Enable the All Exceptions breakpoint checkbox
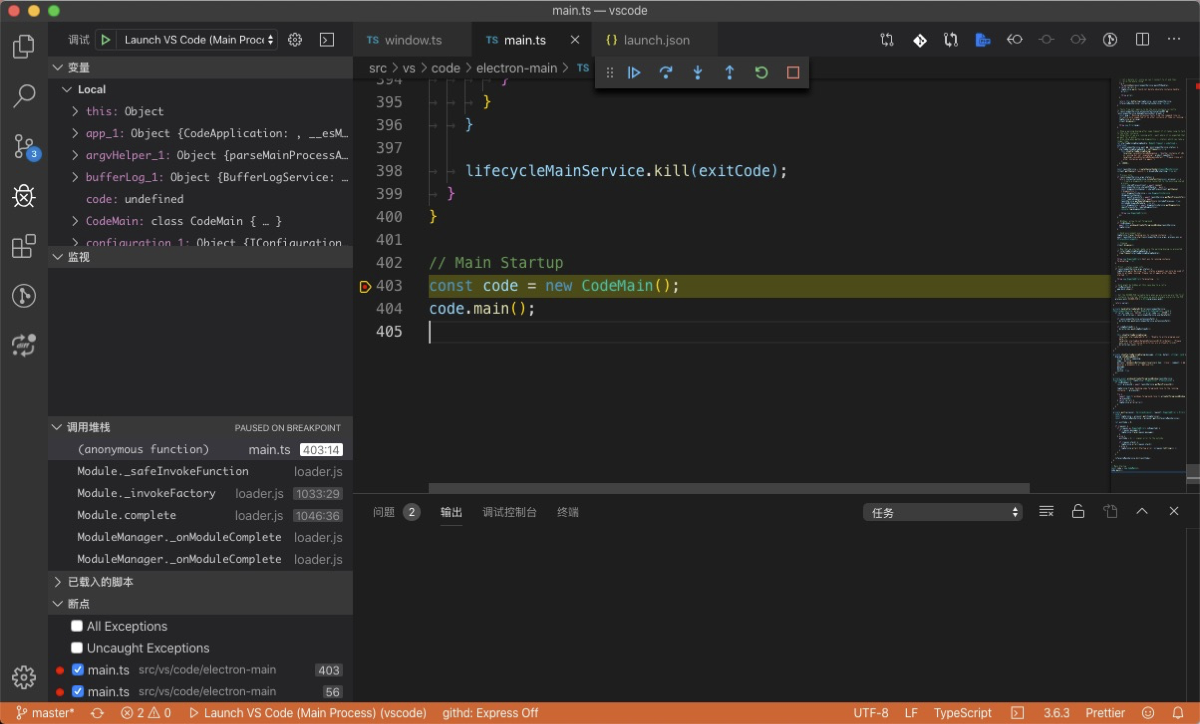1200x724 pixels. click(77, 626)
